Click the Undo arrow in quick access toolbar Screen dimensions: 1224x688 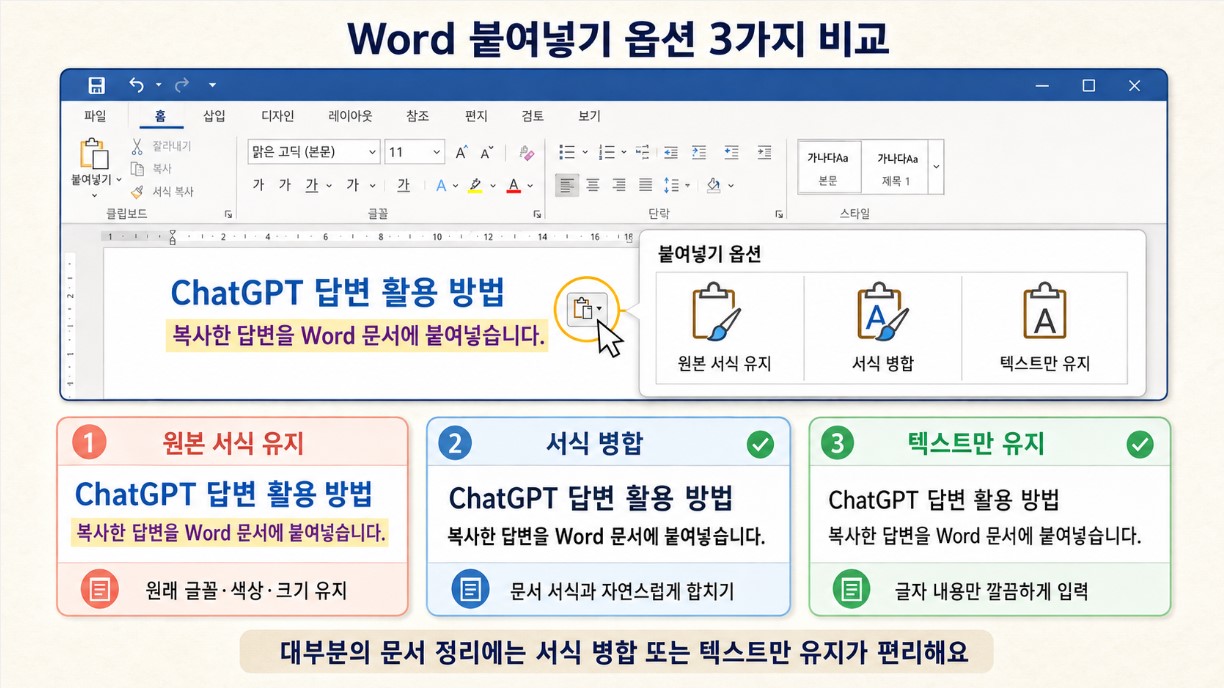point(137,85)
